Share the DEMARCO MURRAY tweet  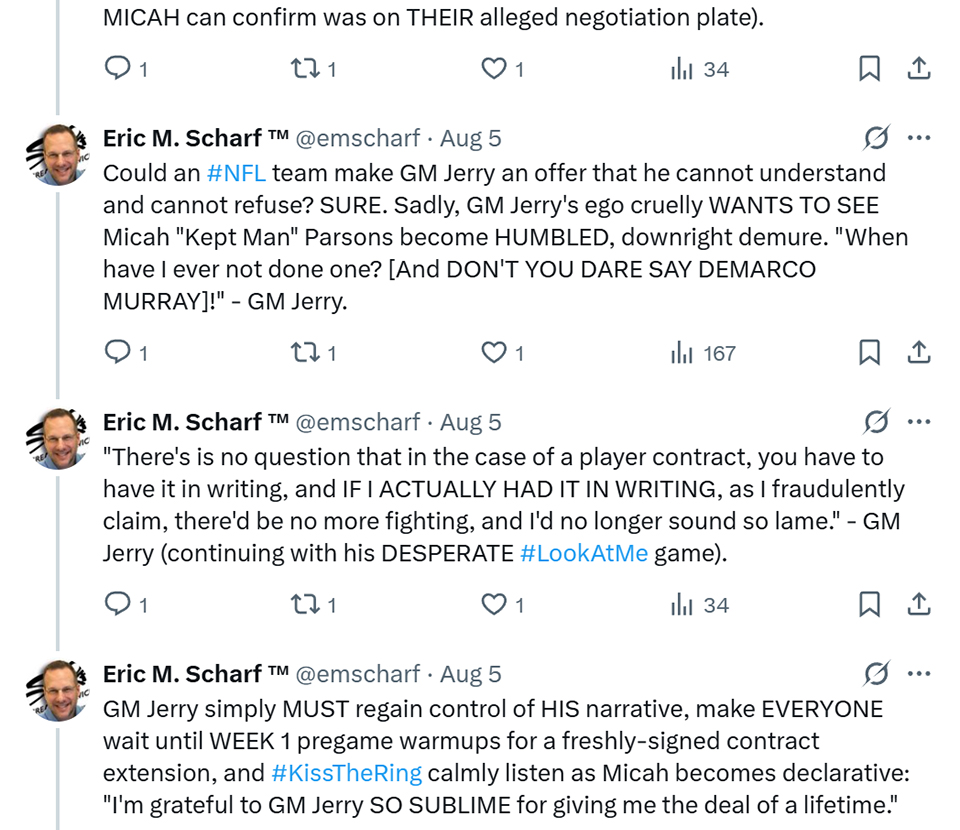click(919, 353)
